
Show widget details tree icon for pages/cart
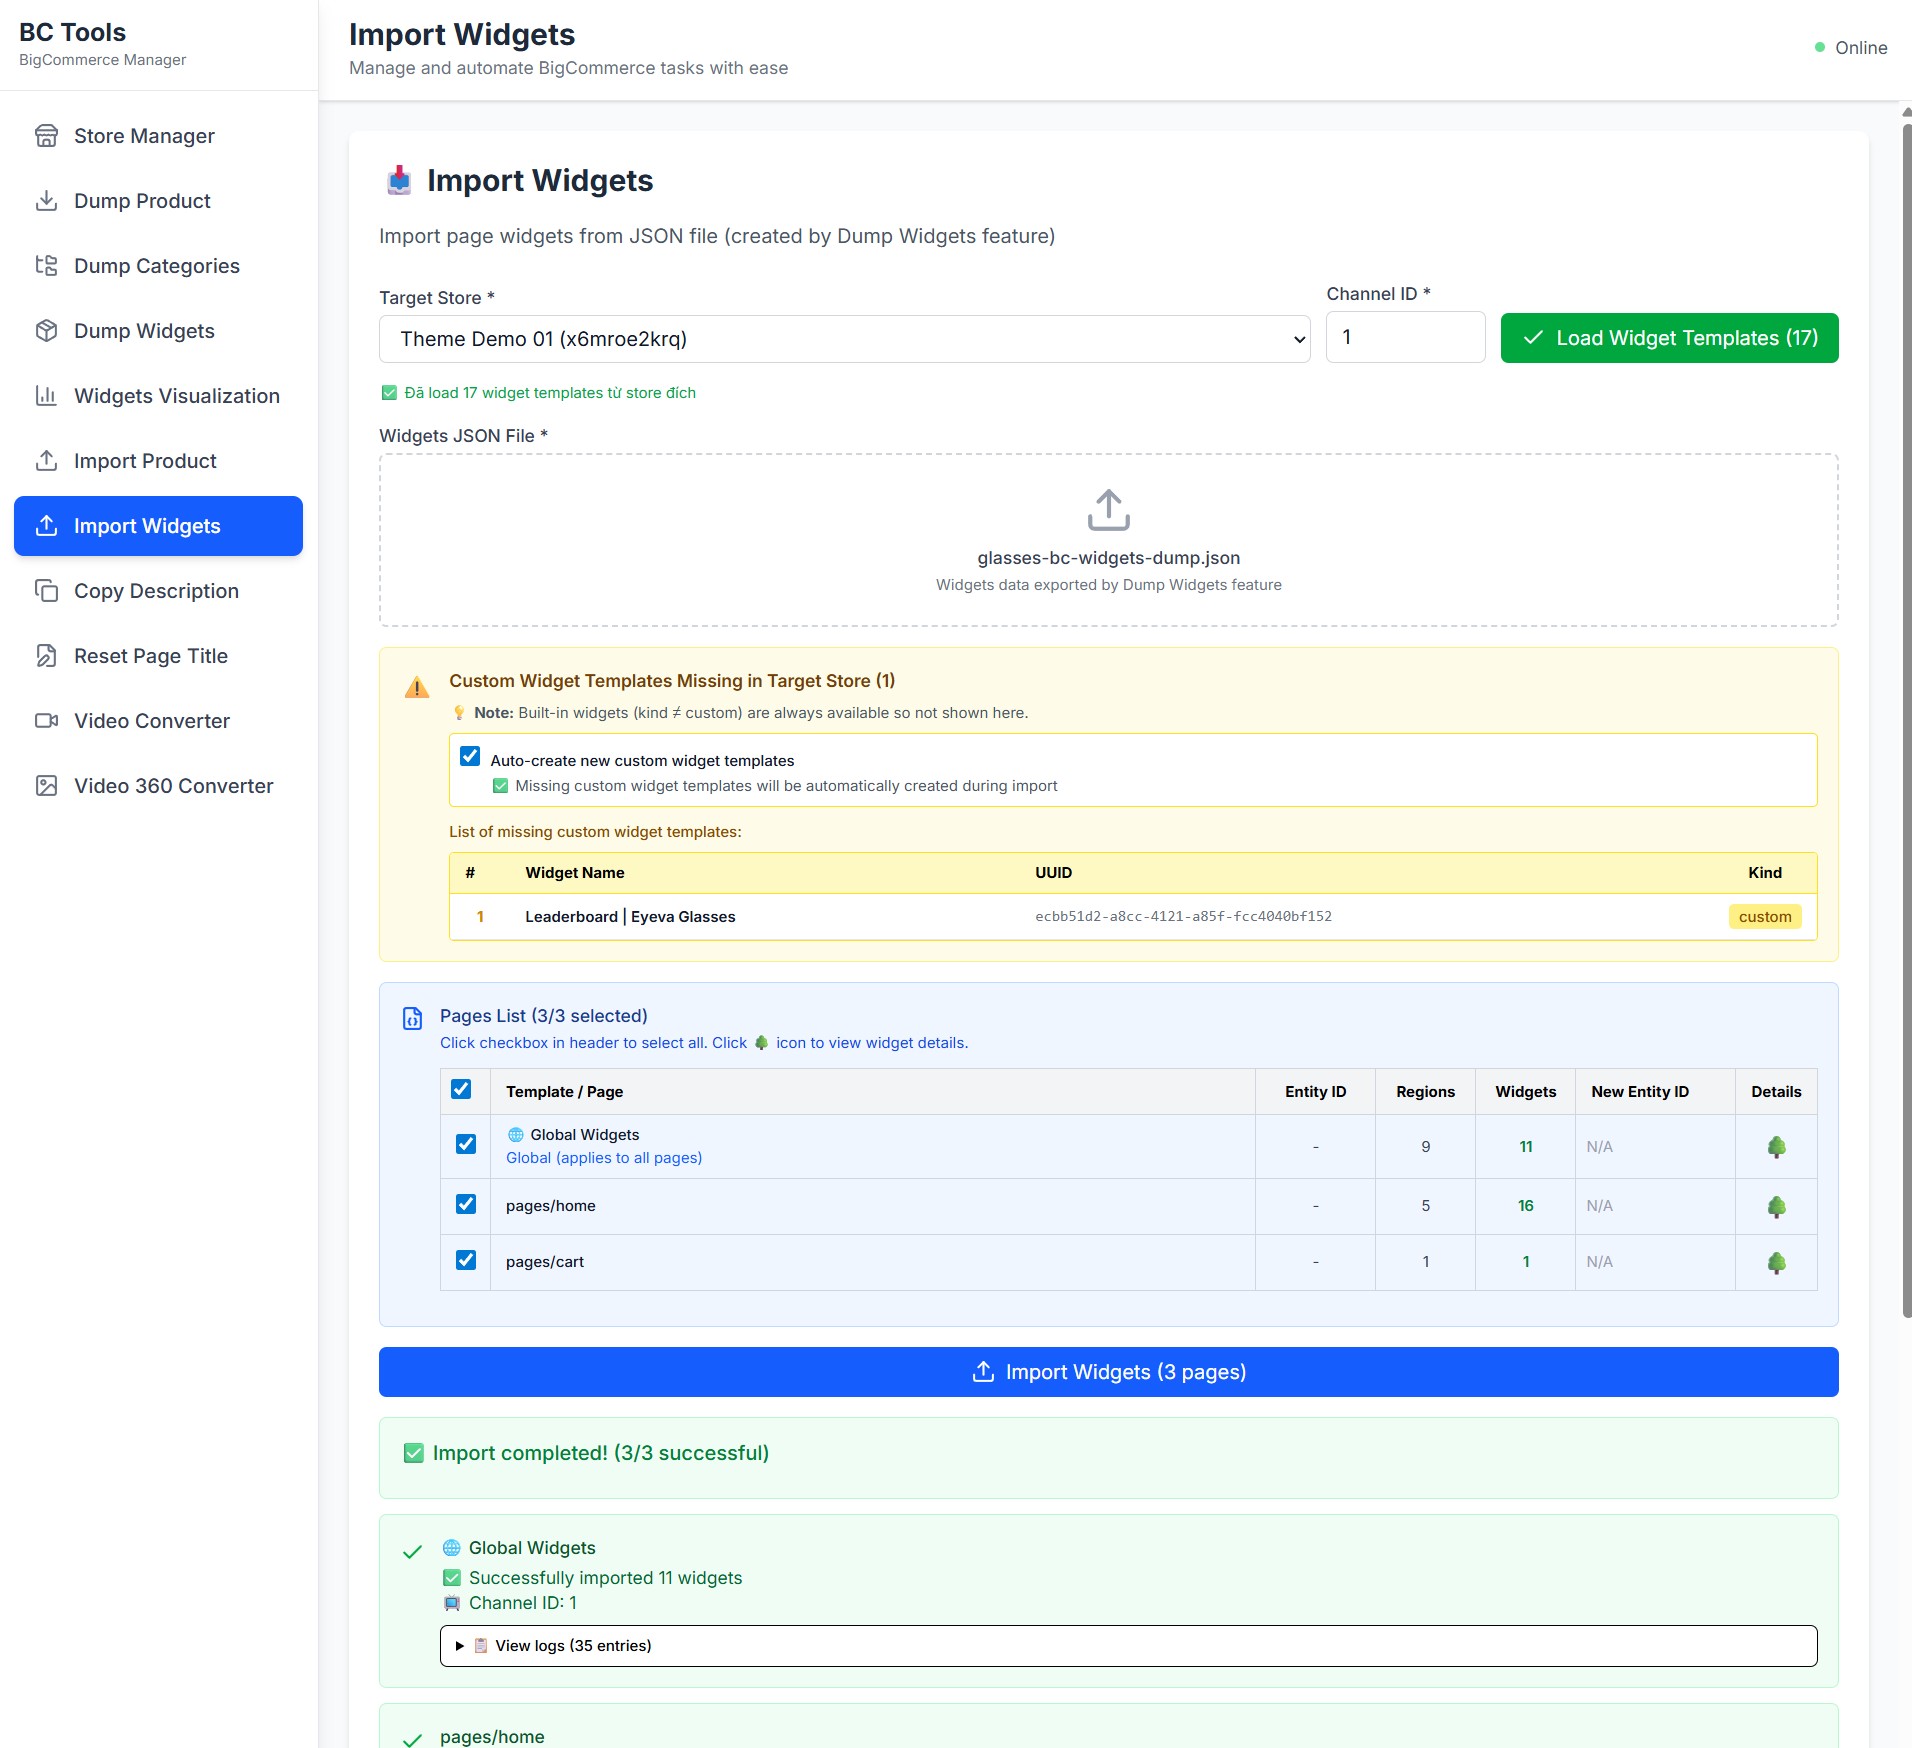click(x=1776, y=1263)
